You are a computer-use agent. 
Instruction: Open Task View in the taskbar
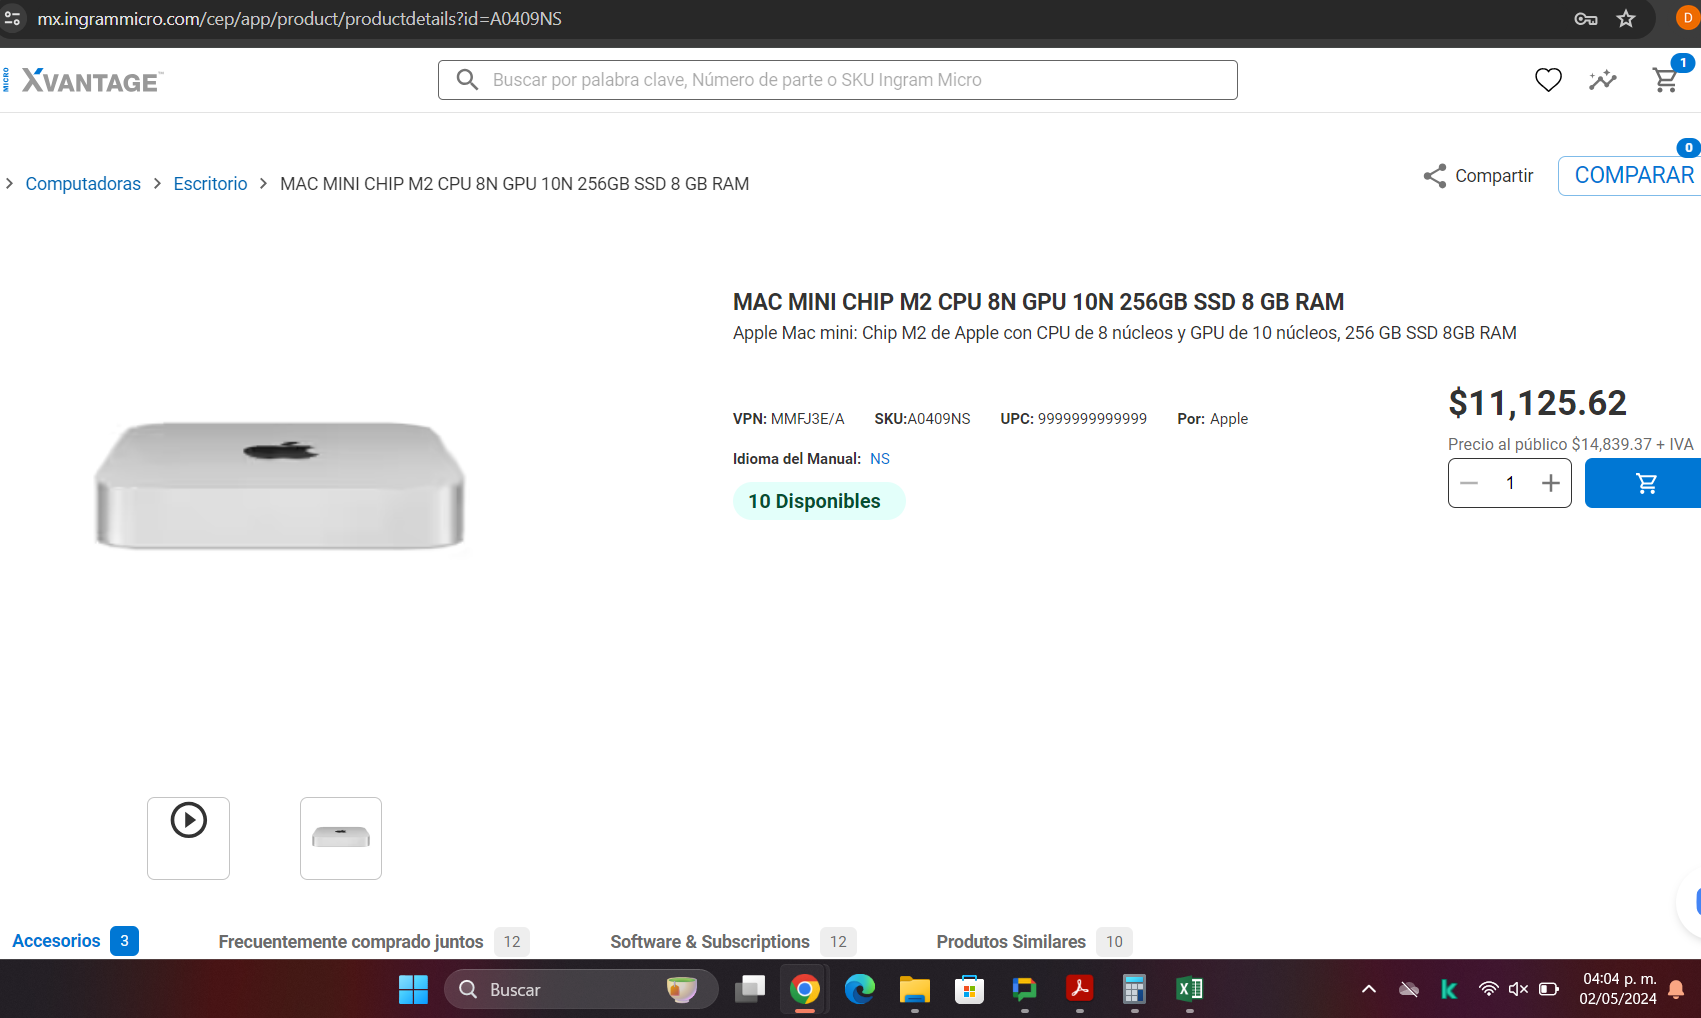[750, 989]
